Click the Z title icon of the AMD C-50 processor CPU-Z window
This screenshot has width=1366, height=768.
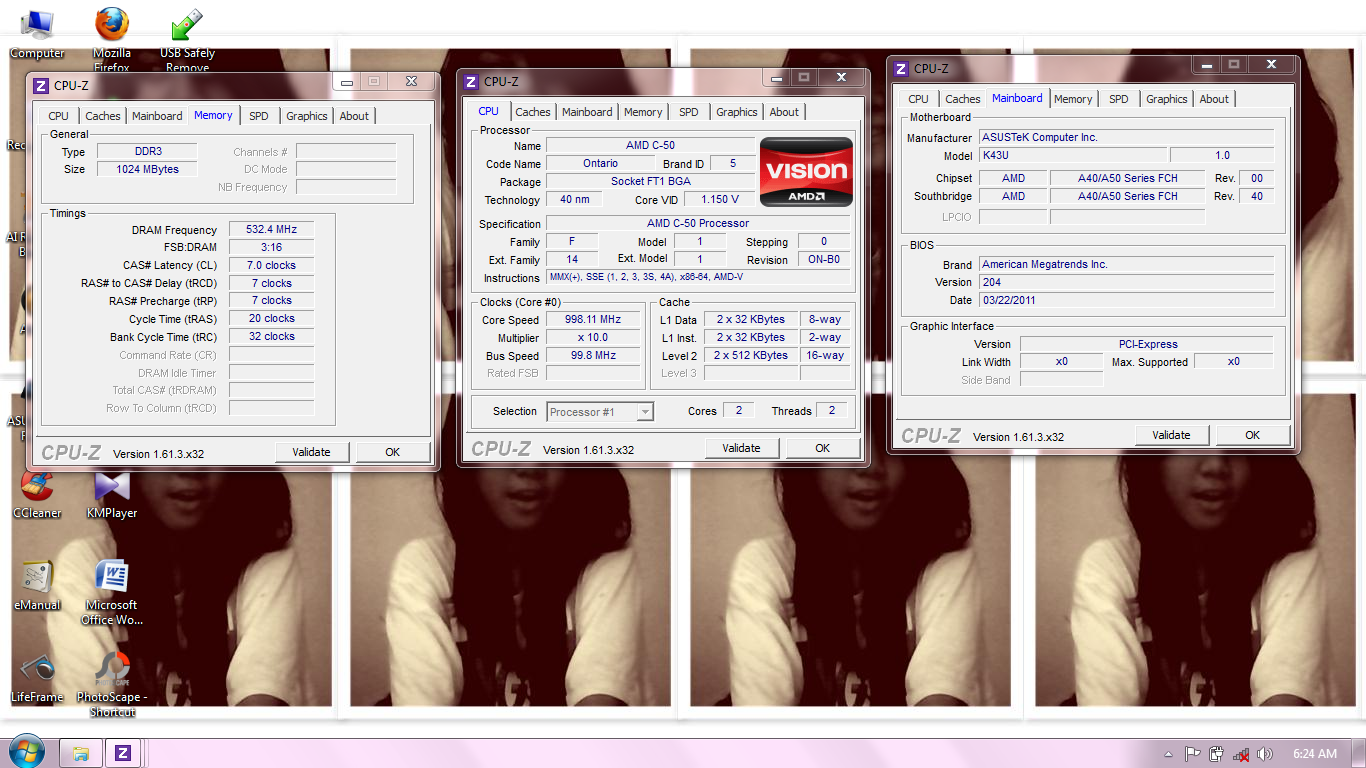tap(471, 82)
